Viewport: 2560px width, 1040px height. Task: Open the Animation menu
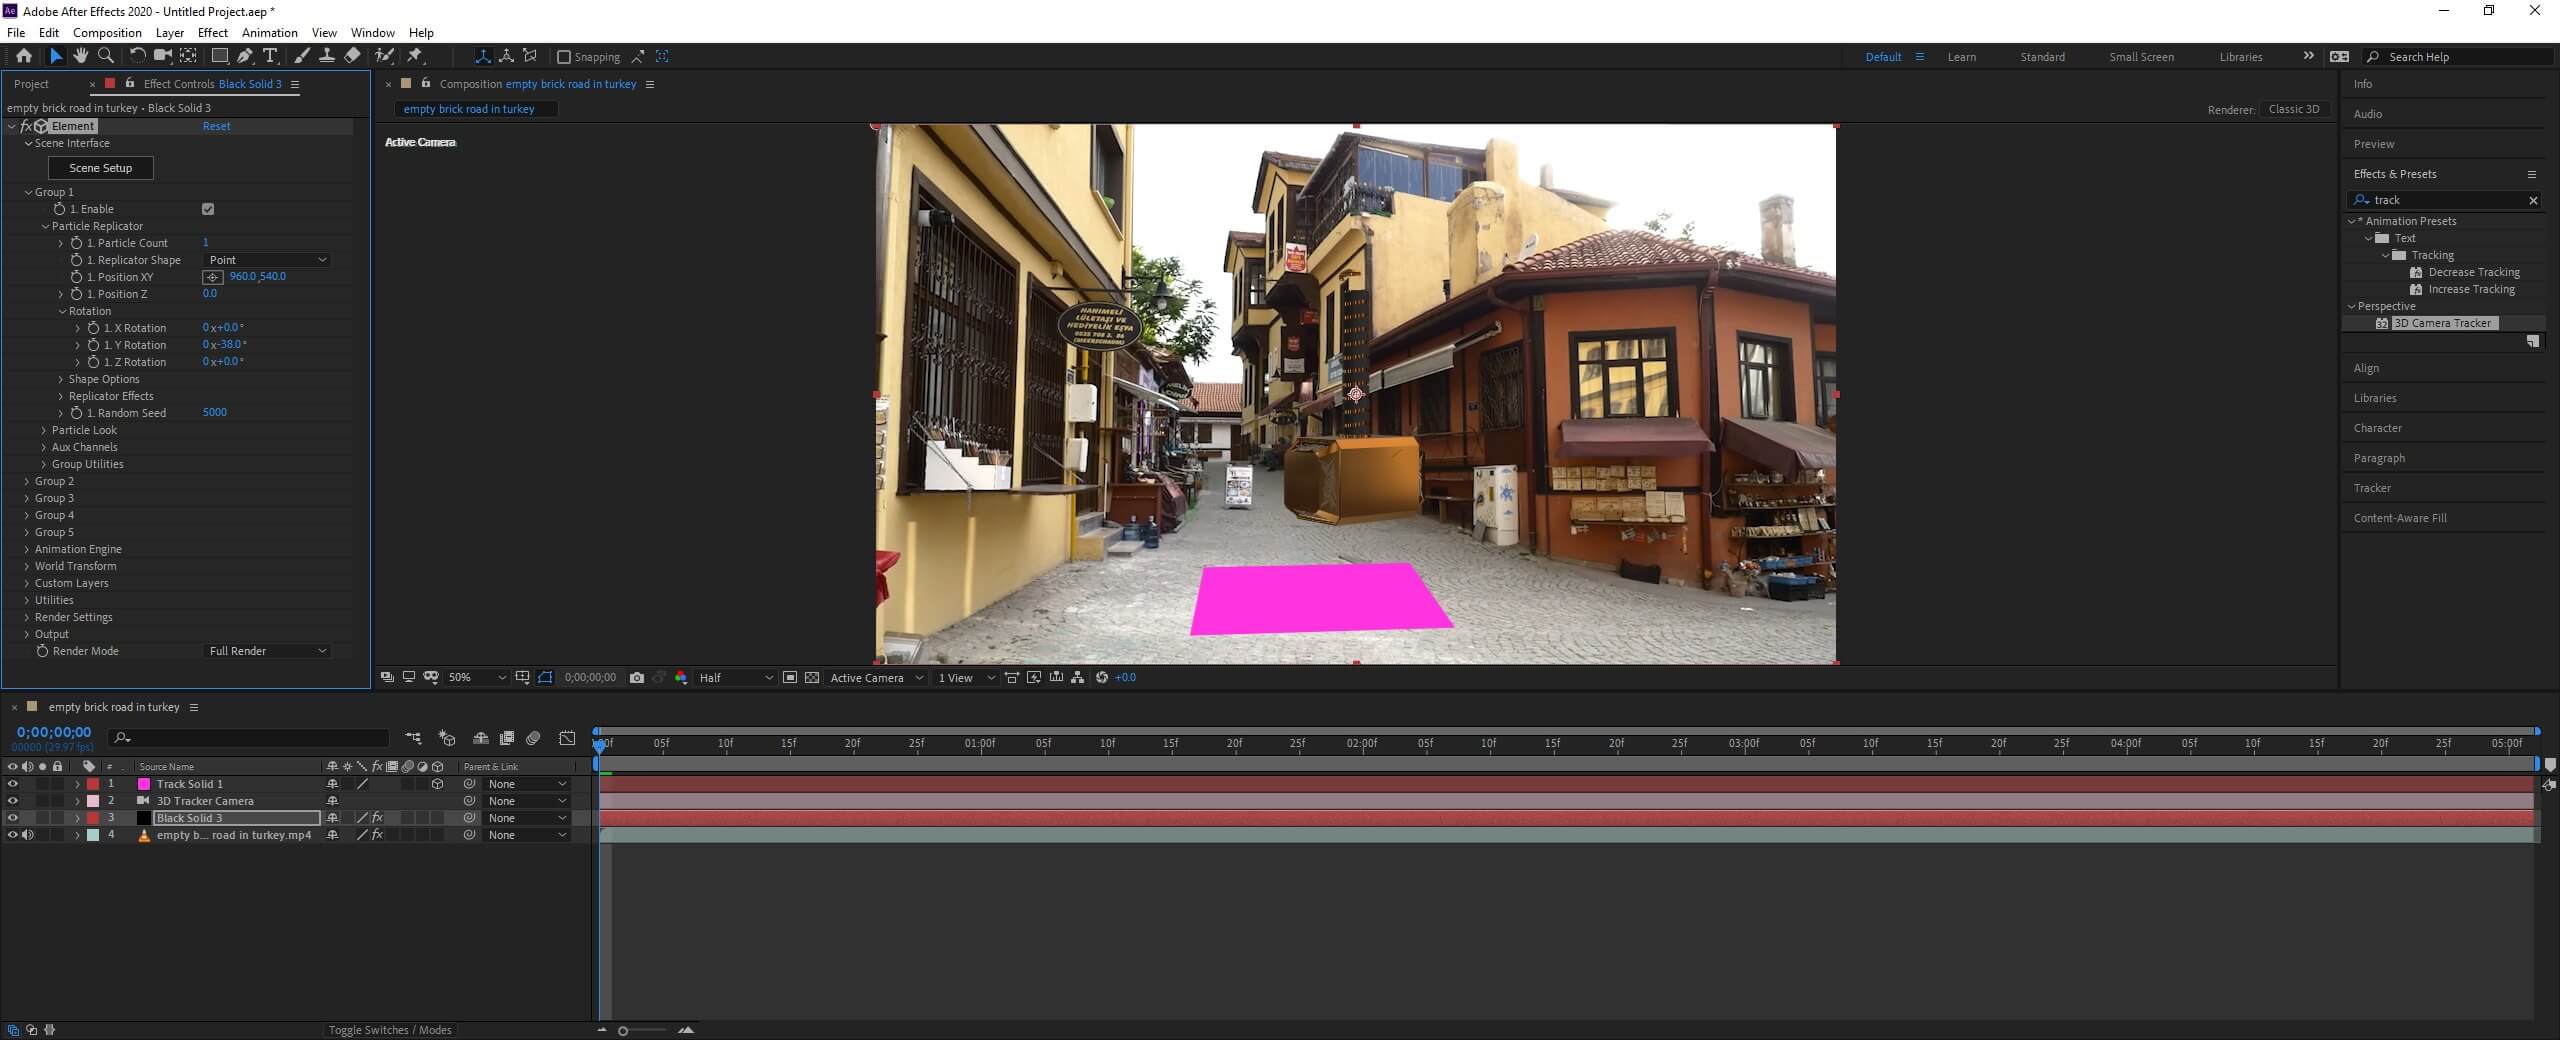[270, 32]
